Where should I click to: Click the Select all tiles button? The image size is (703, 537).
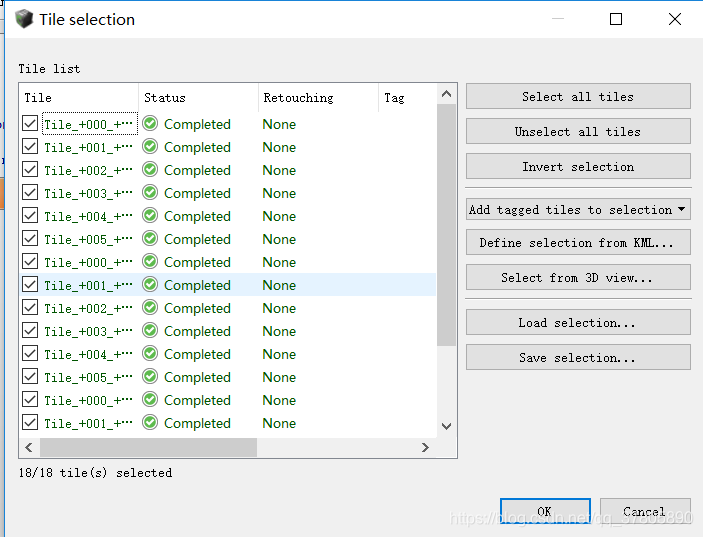pos(578,96)
